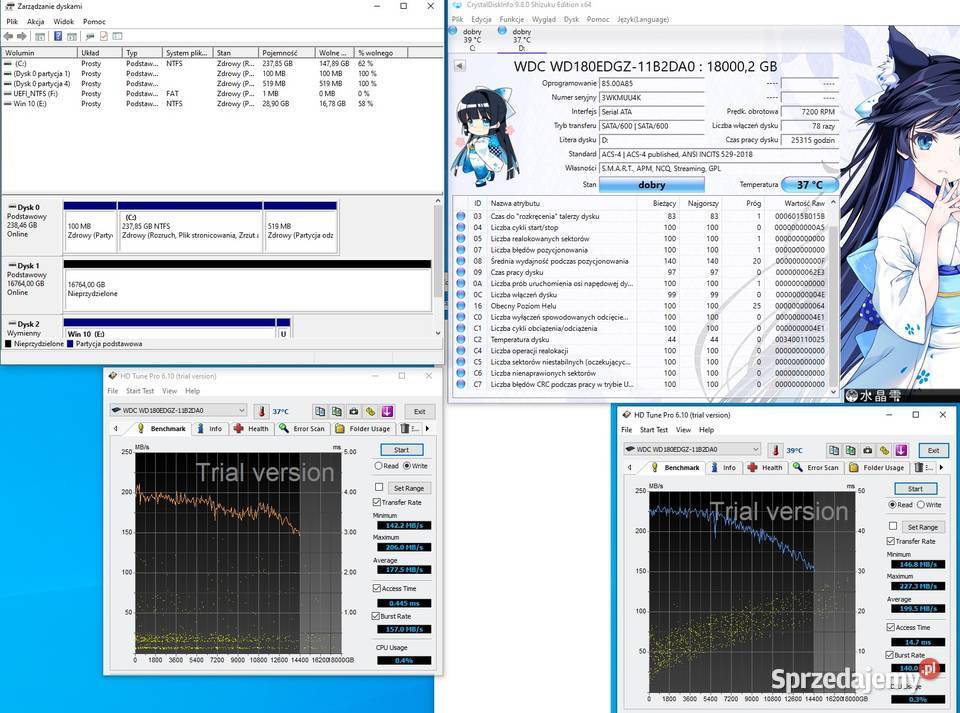This screenshot has width=960, height=713.
Task: Uncheck Access Time in right HD Tune
Action: [891, 627]
